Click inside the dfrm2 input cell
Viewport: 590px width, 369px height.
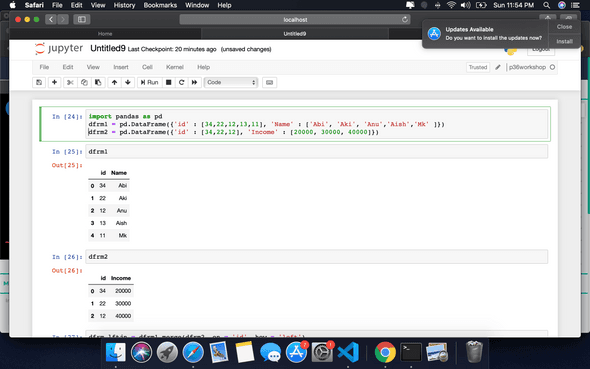[316, 257]
